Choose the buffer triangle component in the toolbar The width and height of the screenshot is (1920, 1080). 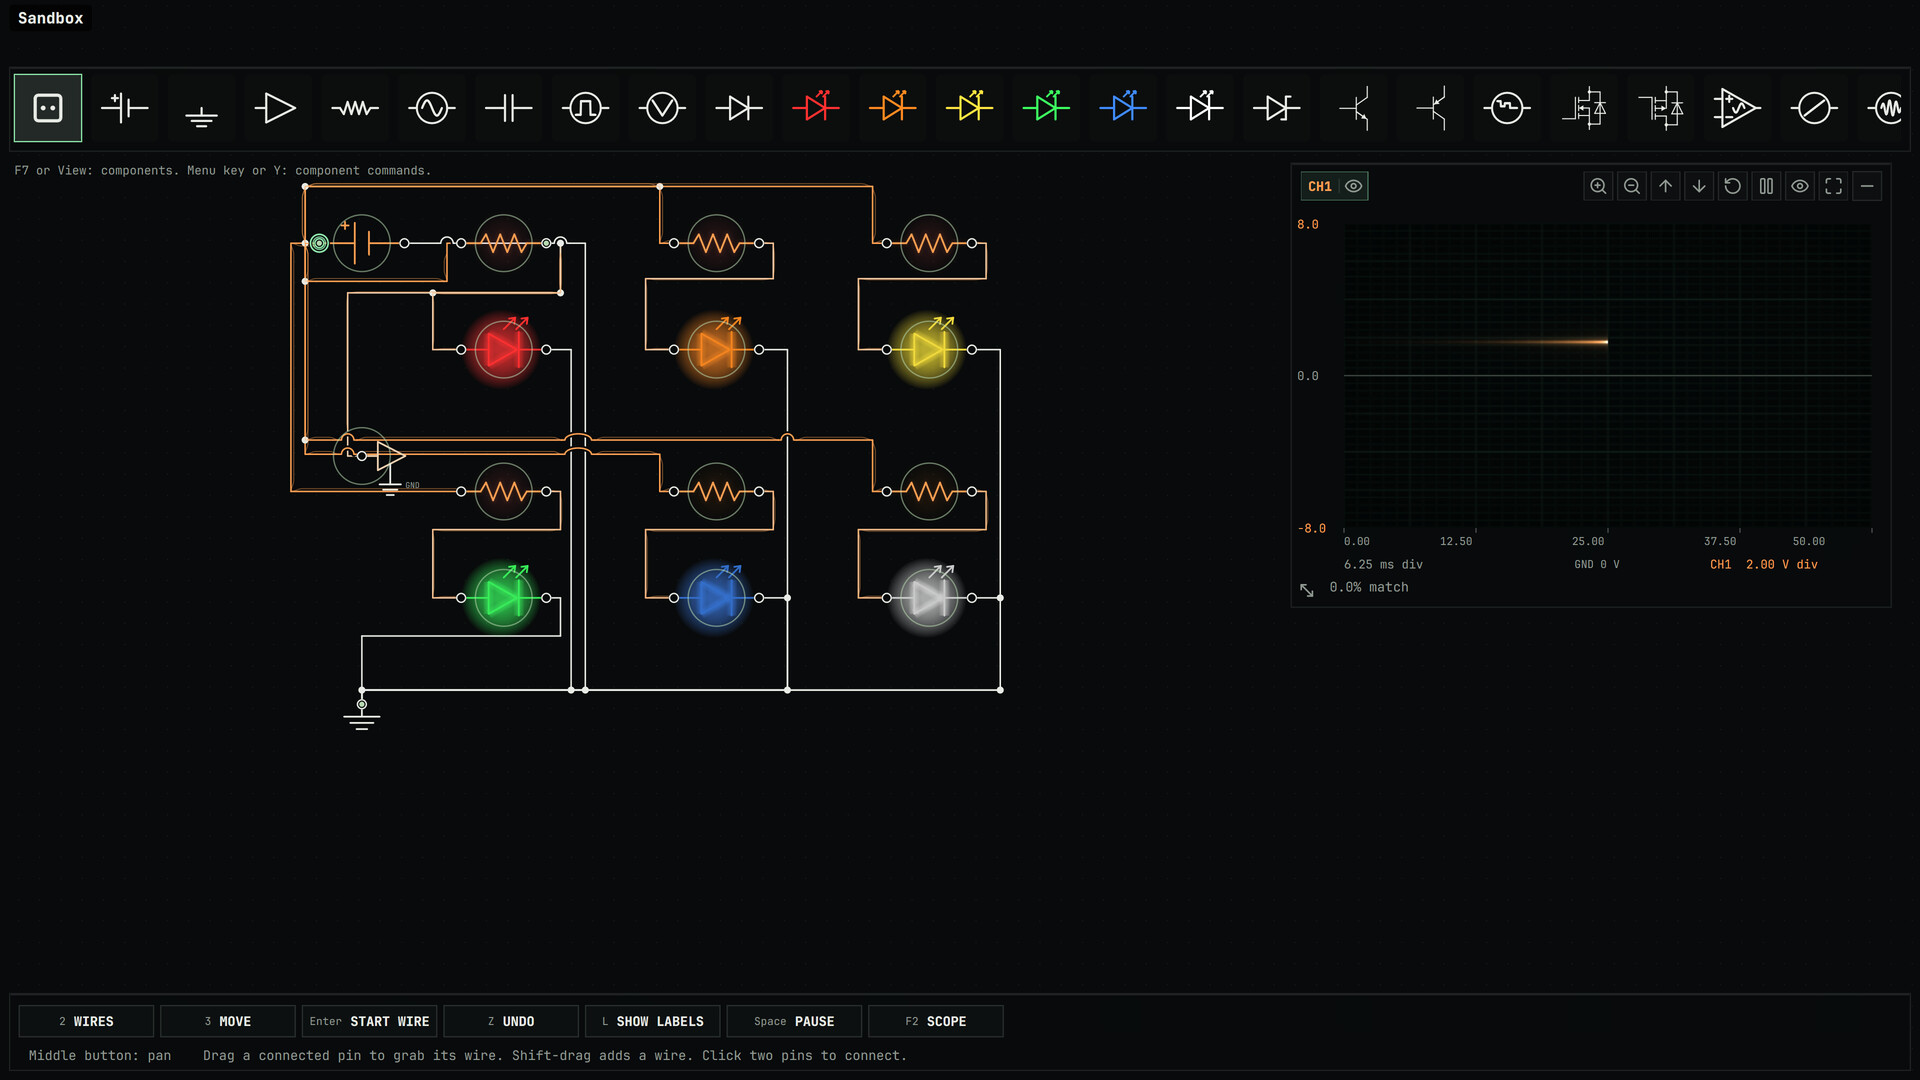275,108
